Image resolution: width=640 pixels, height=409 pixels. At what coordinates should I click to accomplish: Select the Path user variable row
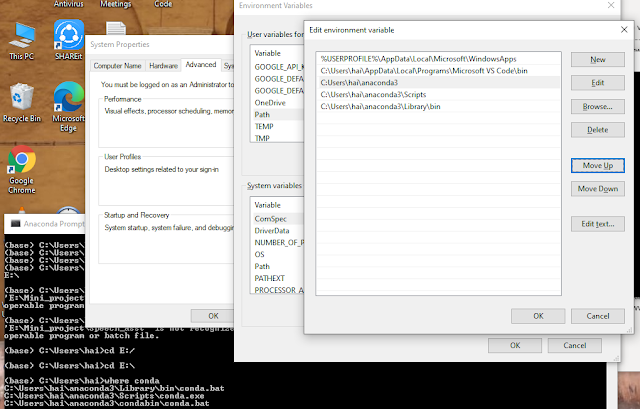pos(278,114)
